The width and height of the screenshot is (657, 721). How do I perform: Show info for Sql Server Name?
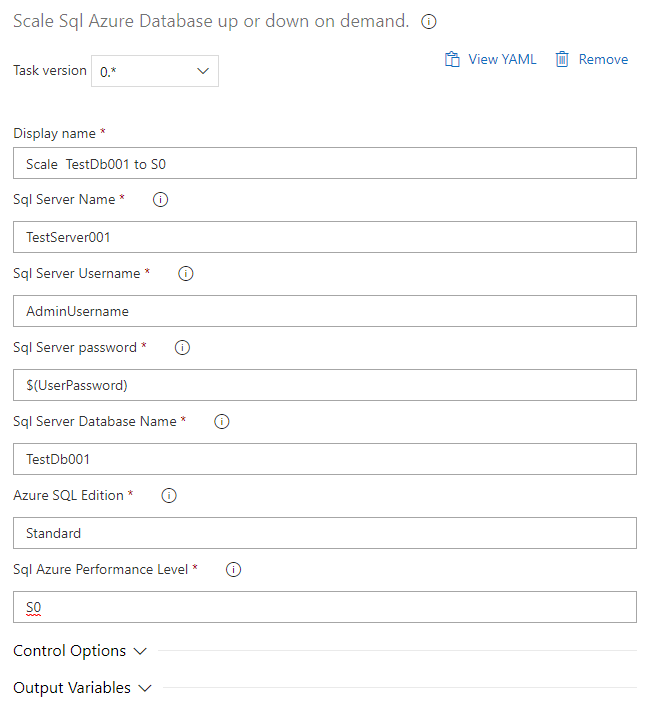[x=160, y=200]
